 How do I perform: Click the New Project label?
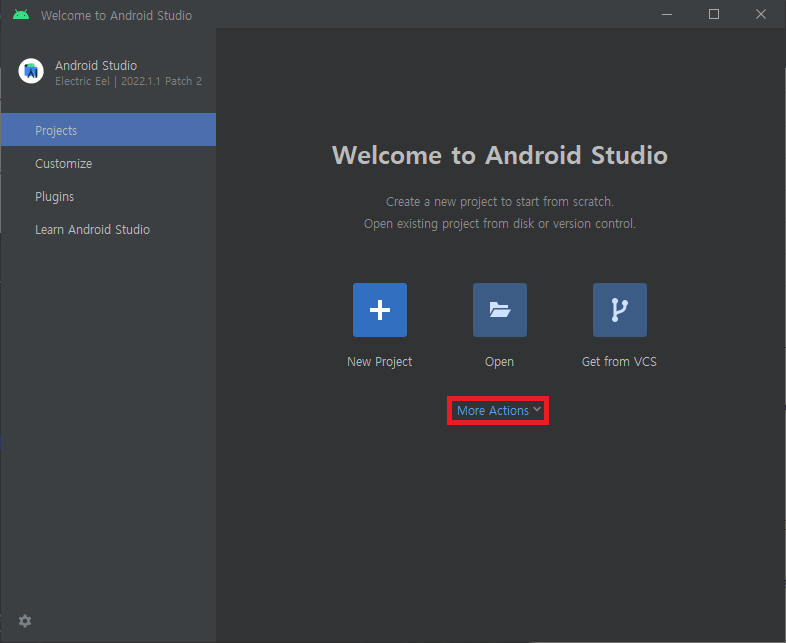tap(379, 362)
